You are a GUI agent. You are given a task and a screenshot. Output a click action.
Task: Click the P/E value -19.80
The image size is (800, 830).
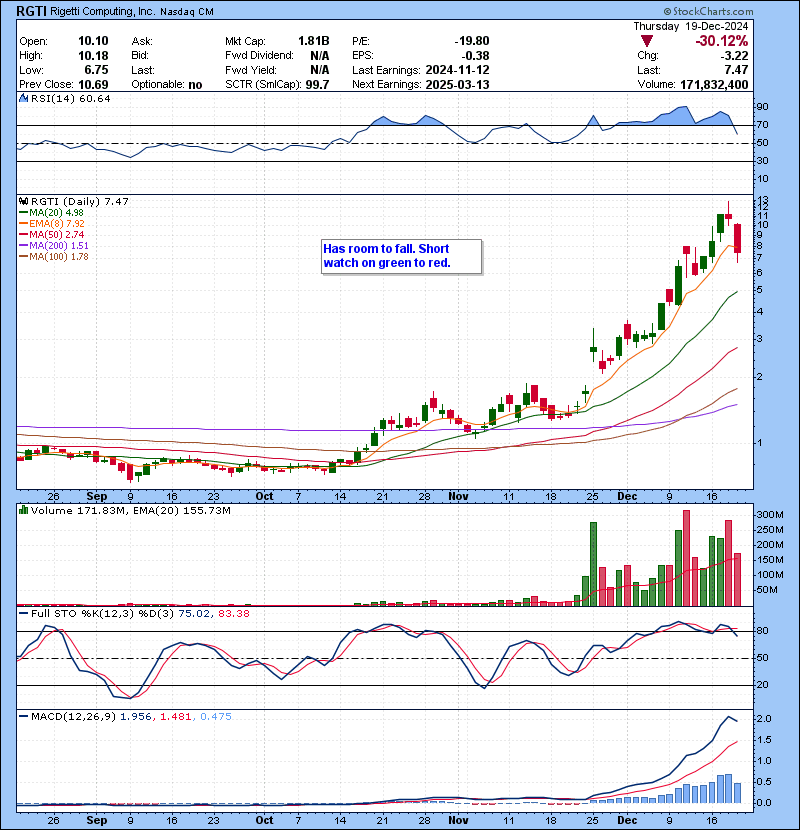[x=472, y=41]
